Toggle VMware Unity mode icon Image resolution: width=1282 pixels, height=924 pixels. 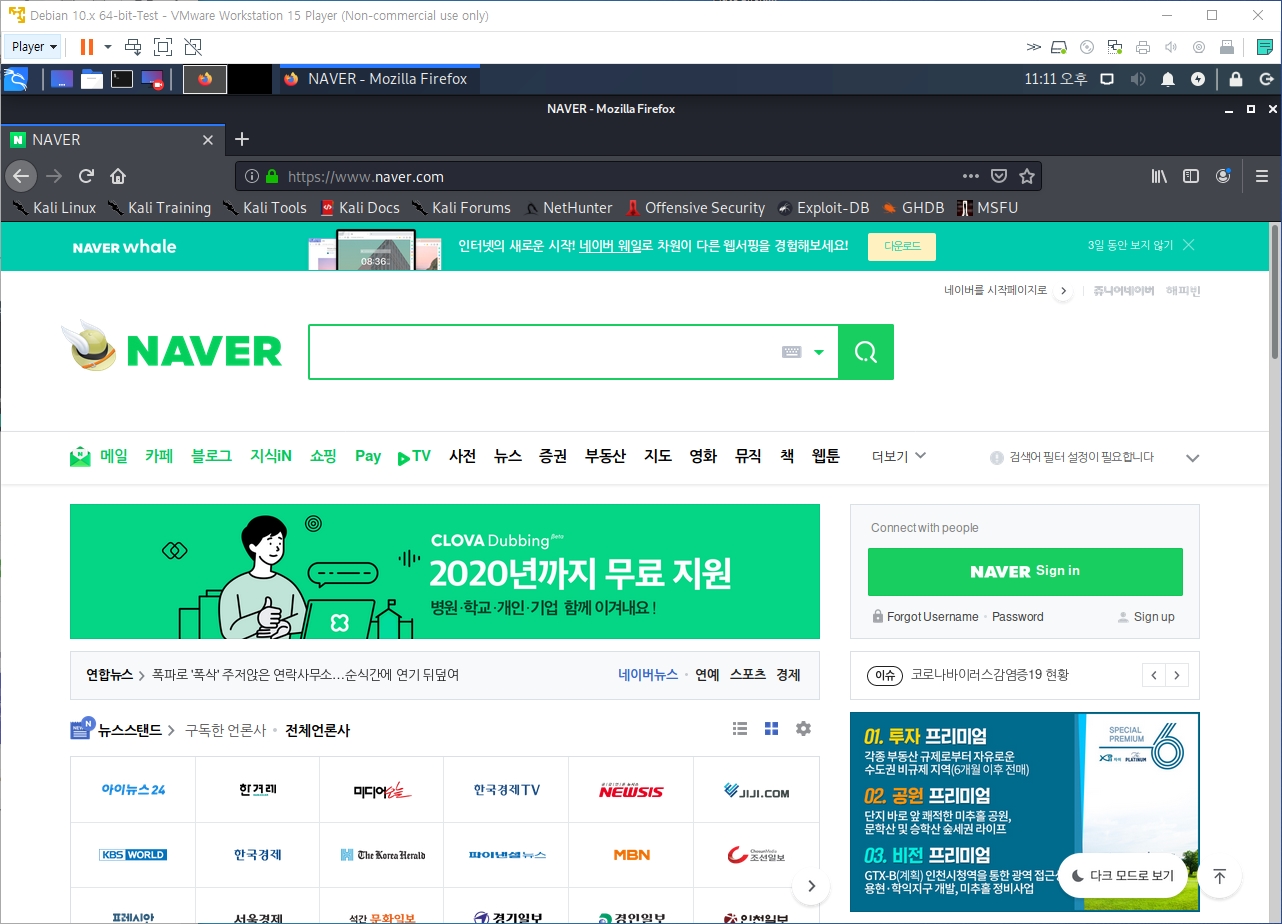click(x=193, y=47)
